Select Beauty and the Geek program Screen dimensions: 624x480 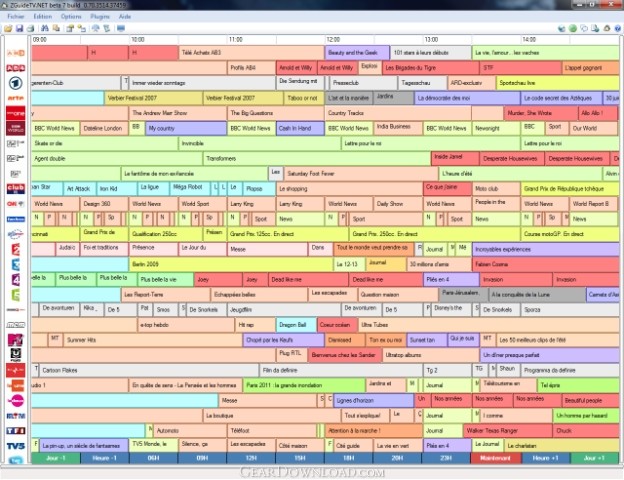click(x=357, y=53)
